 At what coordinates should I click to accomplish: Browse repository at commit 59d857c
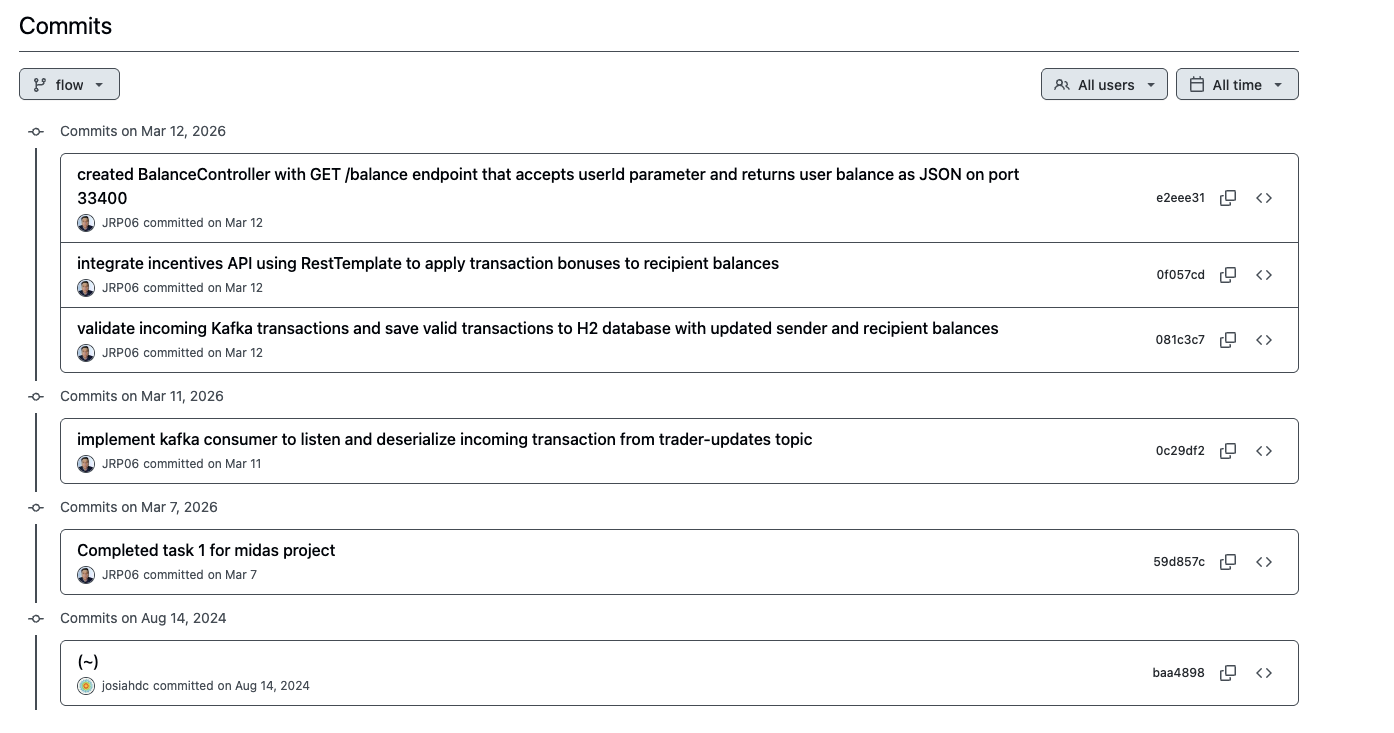click(x=1264, y=562)
